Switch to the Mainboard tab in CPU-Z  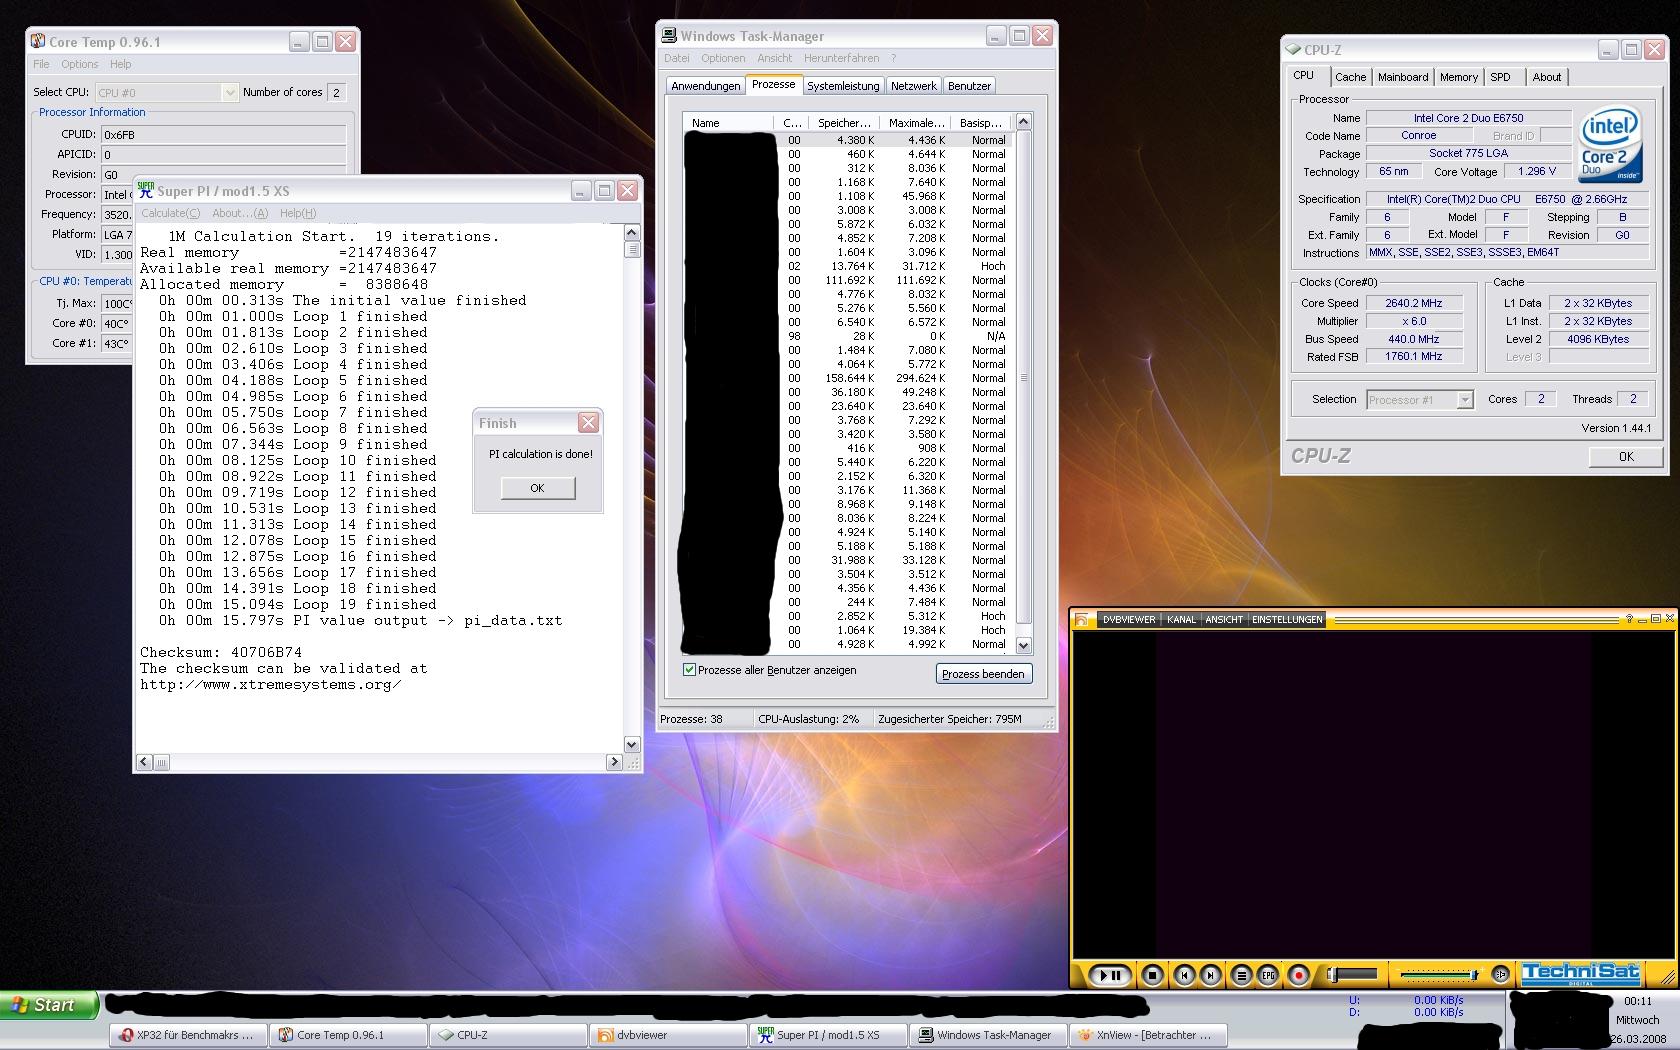click(1403, 77)
